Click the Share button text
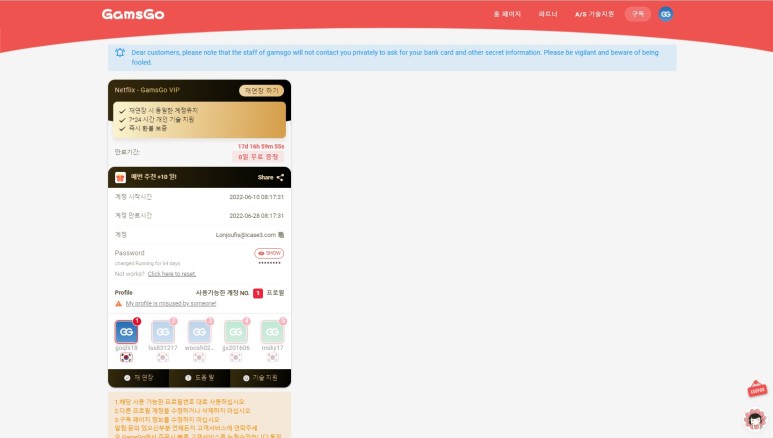Image resolution: width=773 pixels, height=438 pixels. click(265, 178)
